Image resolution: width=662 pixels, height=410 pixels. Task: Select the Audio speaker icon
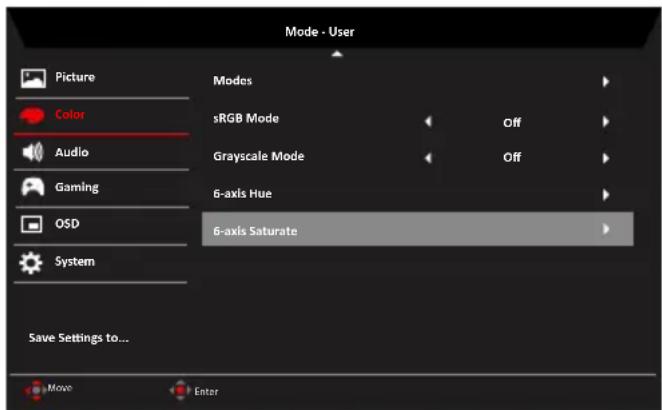click(33, 152)
